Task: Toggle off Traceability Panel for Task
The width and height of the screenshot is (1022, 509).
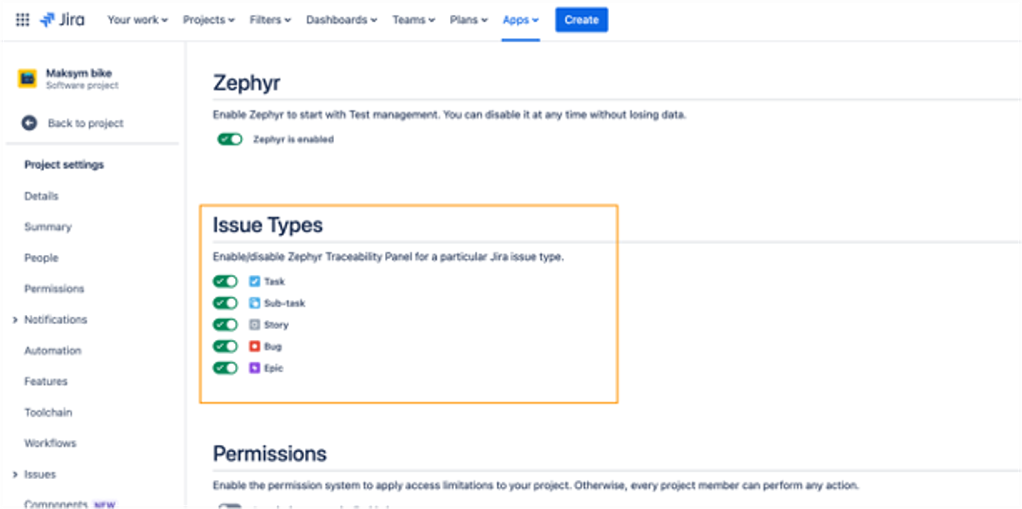Action: pyautogui.click(x=226, y=282)
